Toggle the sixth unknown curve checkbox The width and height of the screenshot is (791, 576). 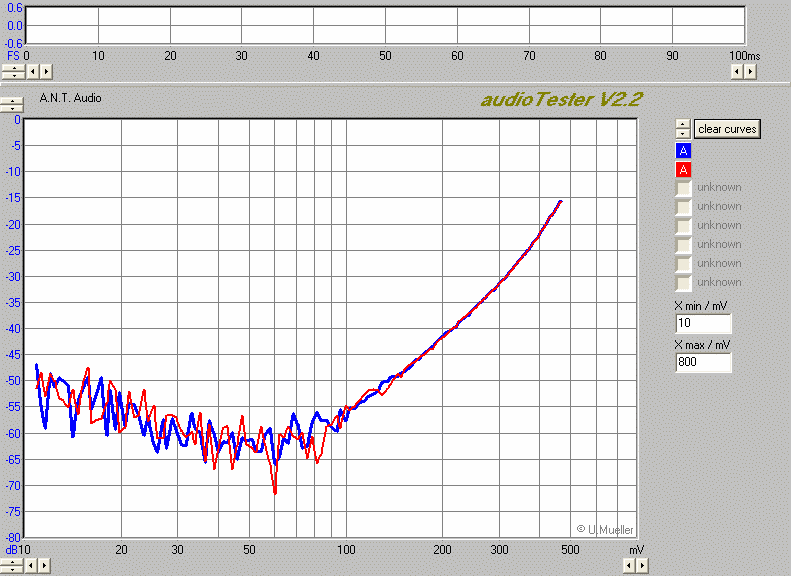tap(683, 283)
